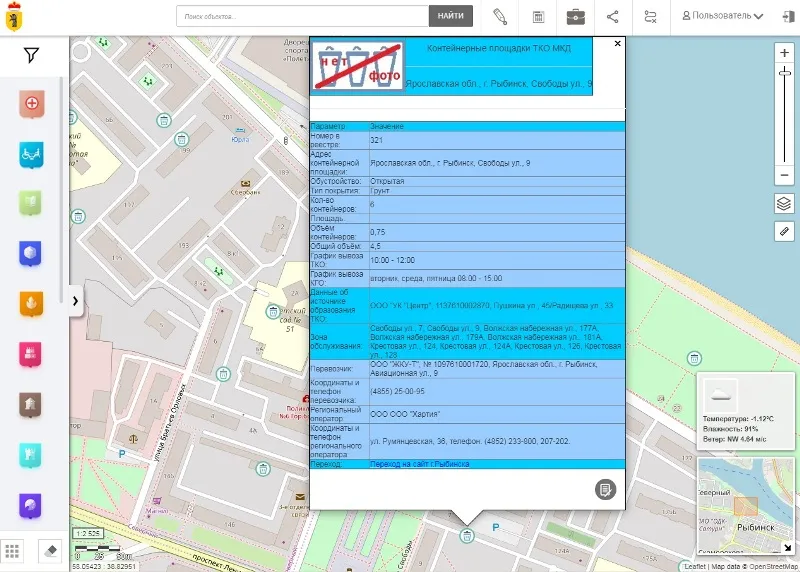Screen dimensions: 800x572
Task: Click the share icon in top toolbar
Action: pos(613,16)
